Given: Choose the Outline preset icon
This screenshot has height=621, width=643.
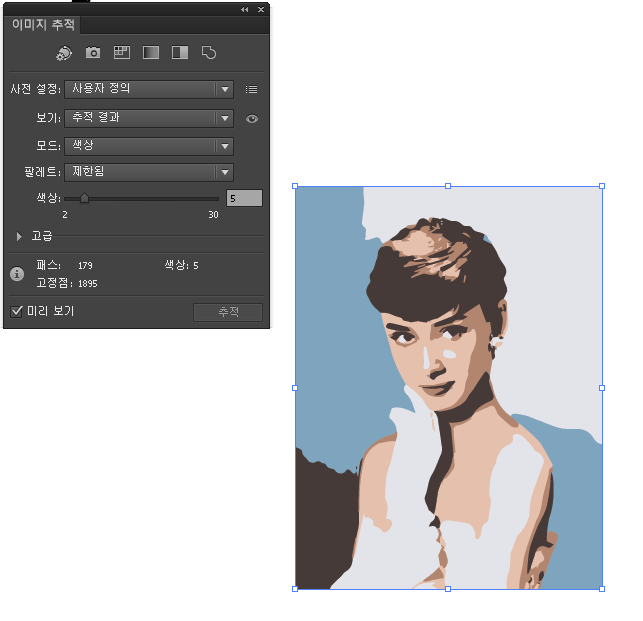Looking at the screenshot, I should pos(209,53).
